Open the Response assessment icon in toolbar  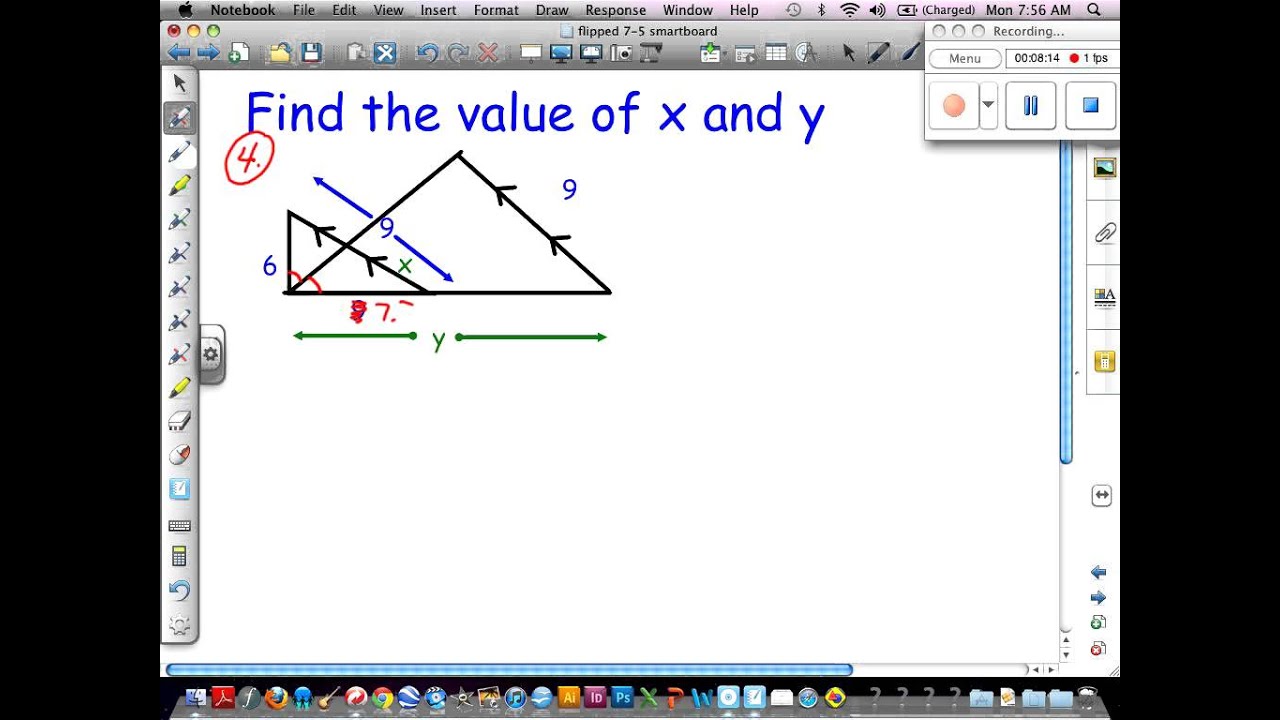710,53
